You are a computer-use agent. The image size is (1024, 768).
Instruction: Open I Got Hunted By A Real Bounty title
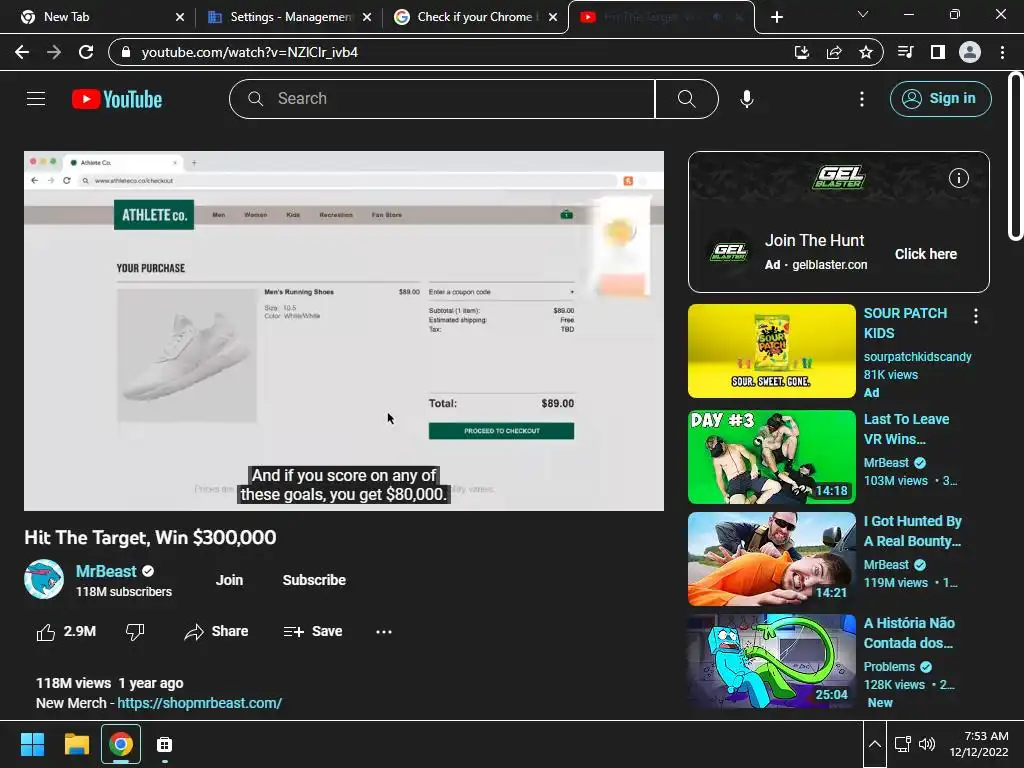pos(912,531)
